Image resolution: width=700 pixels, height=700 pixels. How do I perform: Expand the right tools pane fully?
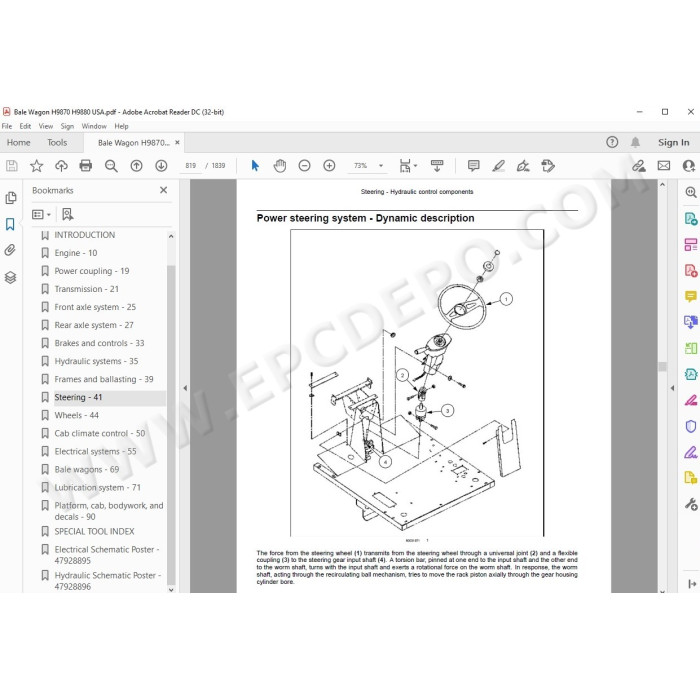tap(692, 583)
